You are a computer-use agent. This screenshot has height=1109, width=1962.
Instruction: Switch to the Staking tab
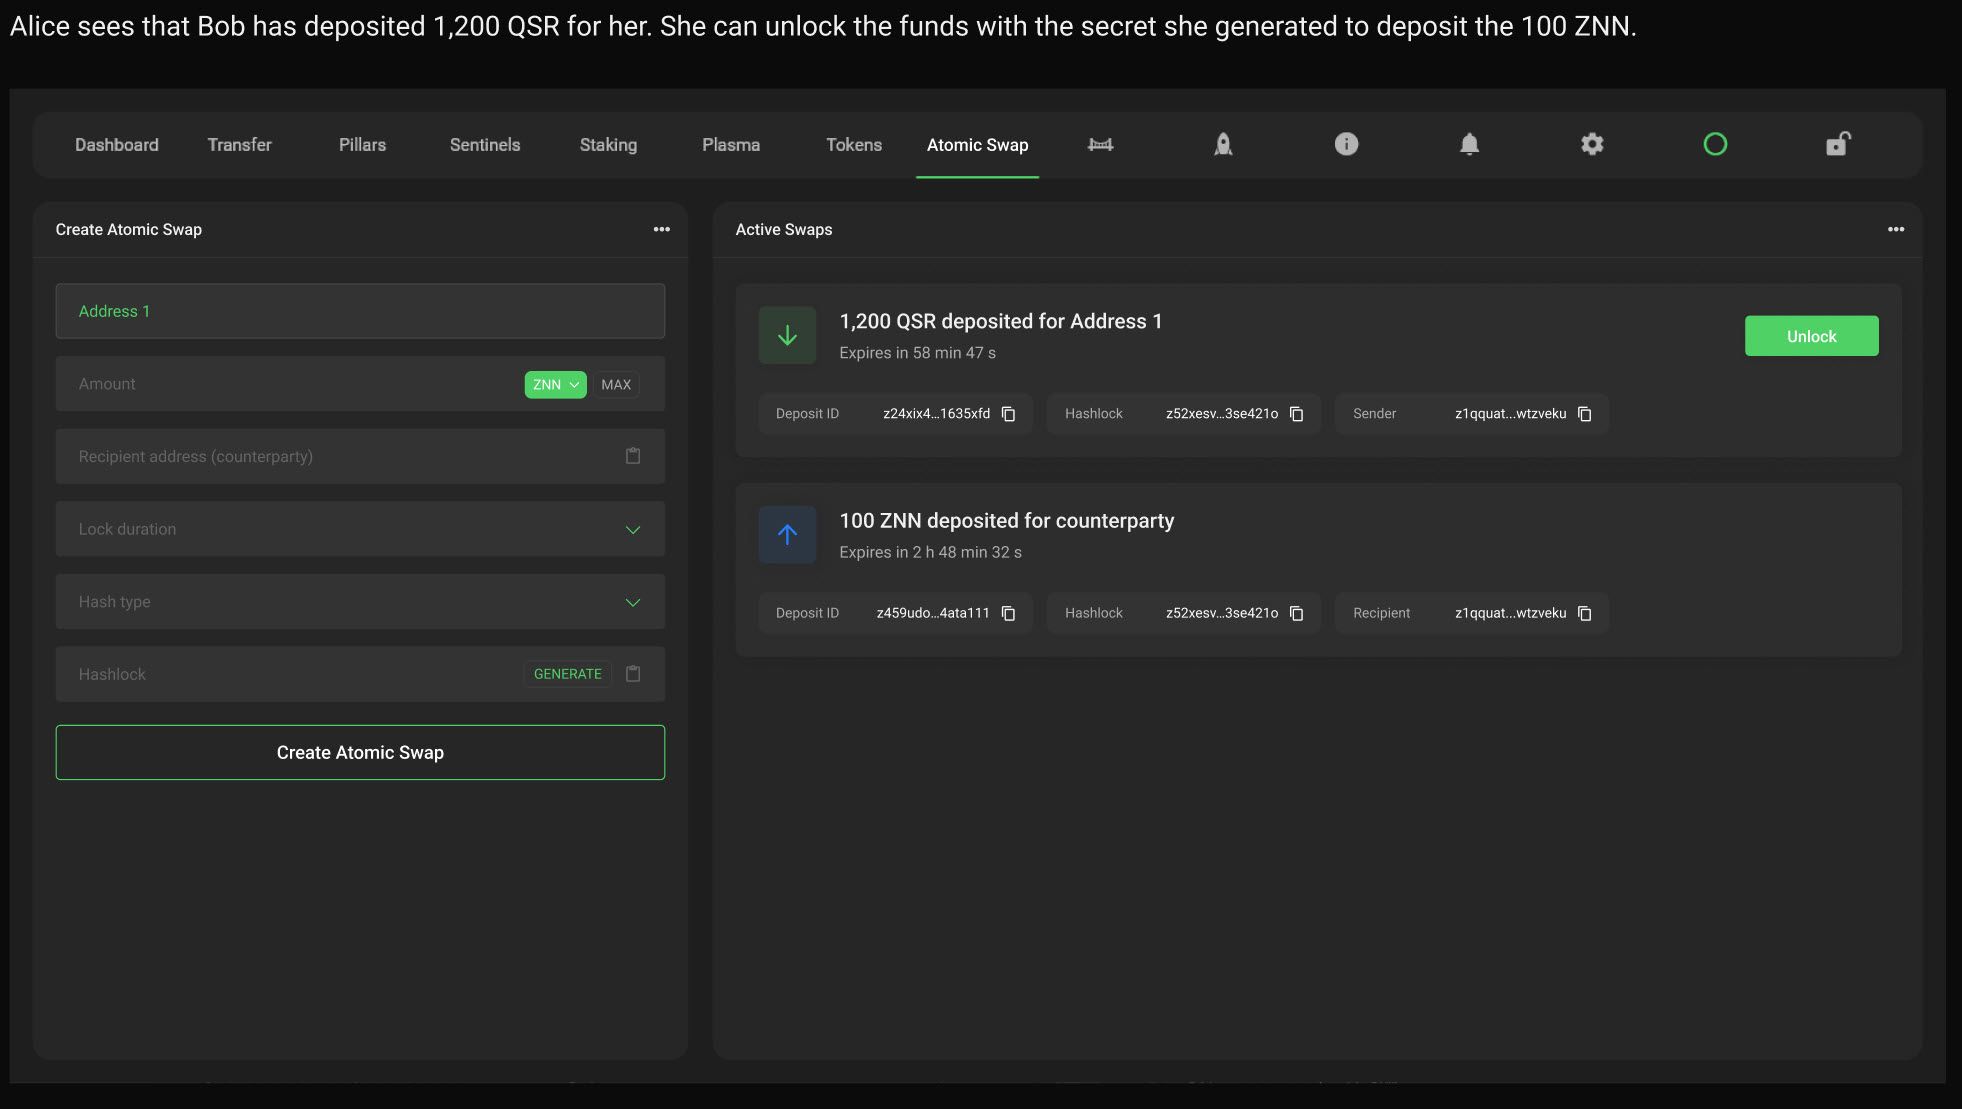click(608, 145)
